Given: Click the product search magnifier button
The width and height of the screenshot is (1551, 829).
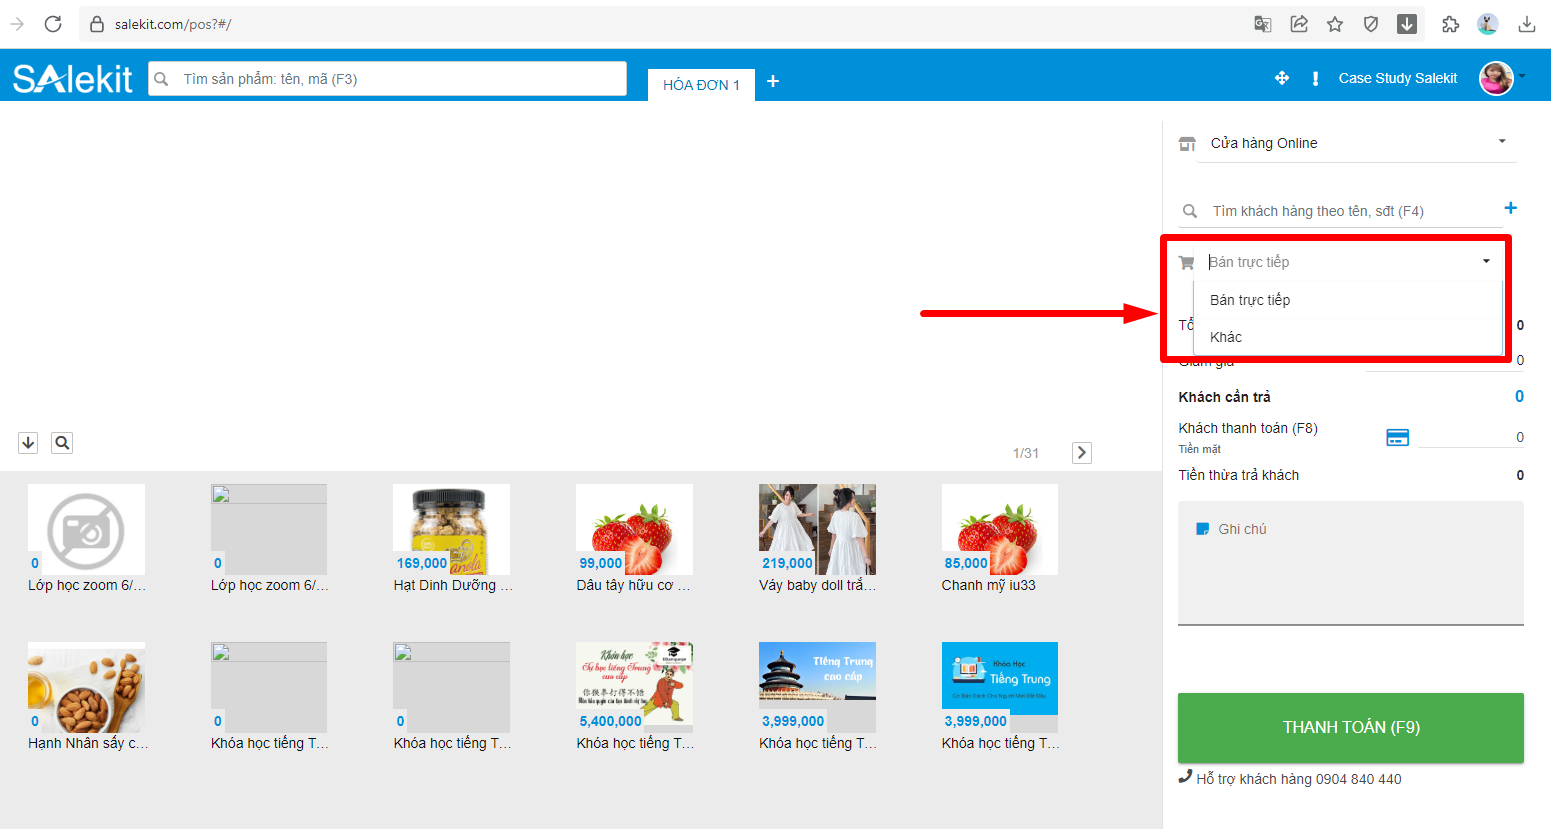Looking at the screenshot, I should [62, 443].
